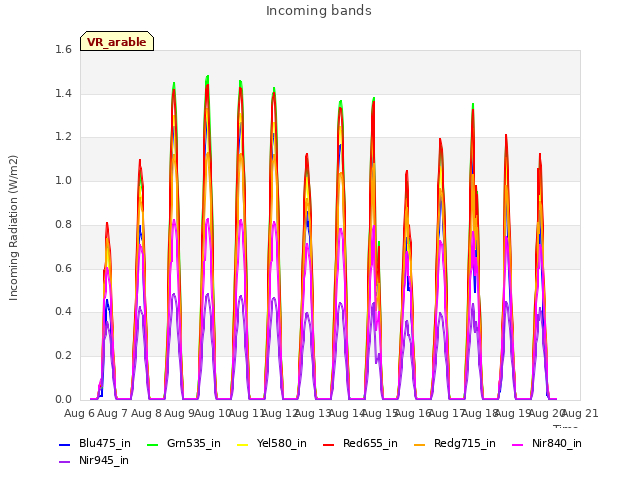
Task: Toggle the Blu475_in legend entry
Action: point(95,443)
